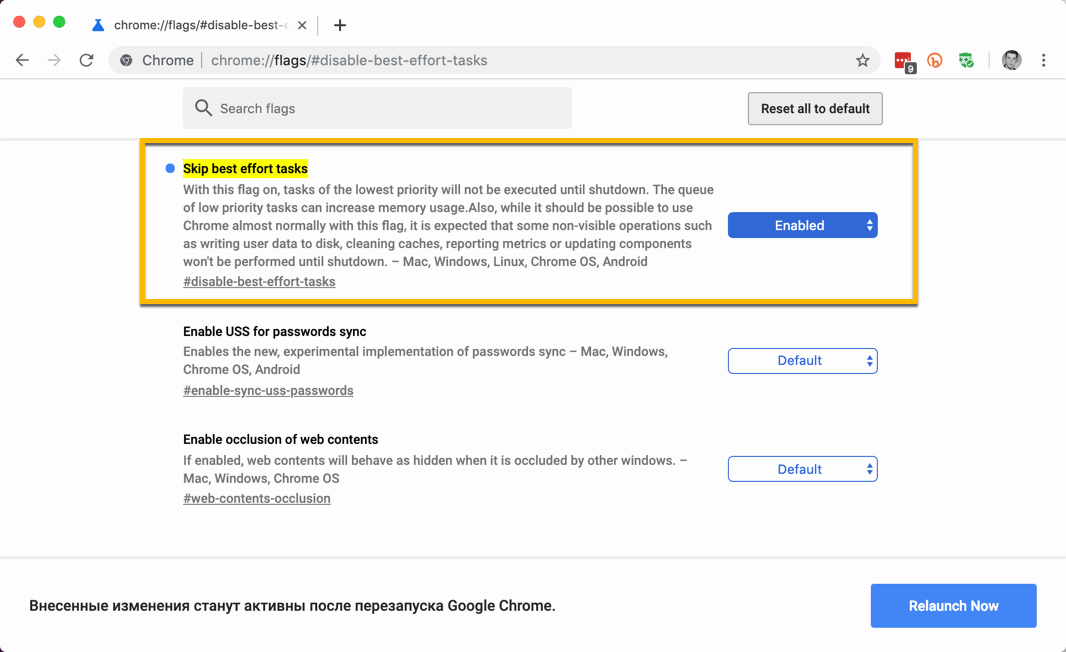Open the Default dropdown for USS passwords sync
Screen dimensions: 1066x652
802,361
